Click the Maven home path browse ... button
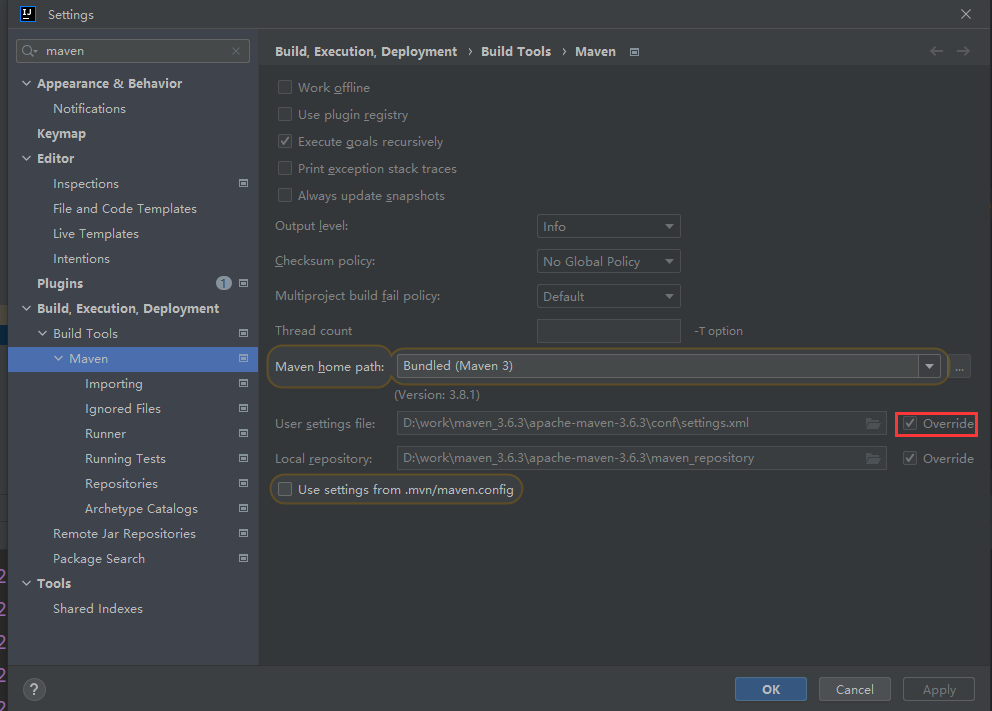Viewport: 992px width, 711px height. [960, 366]
